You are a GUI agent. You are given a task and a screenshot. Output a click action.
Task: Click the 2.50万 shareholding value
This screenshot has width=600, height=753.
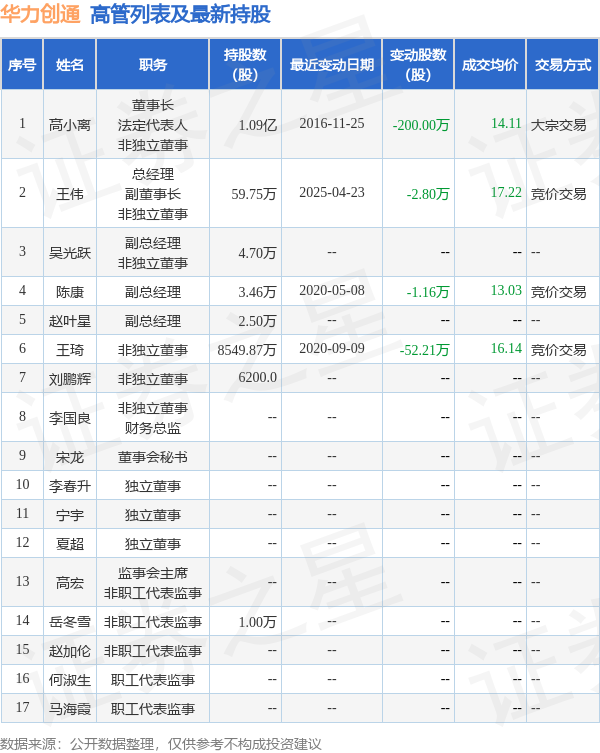(257, 320)
